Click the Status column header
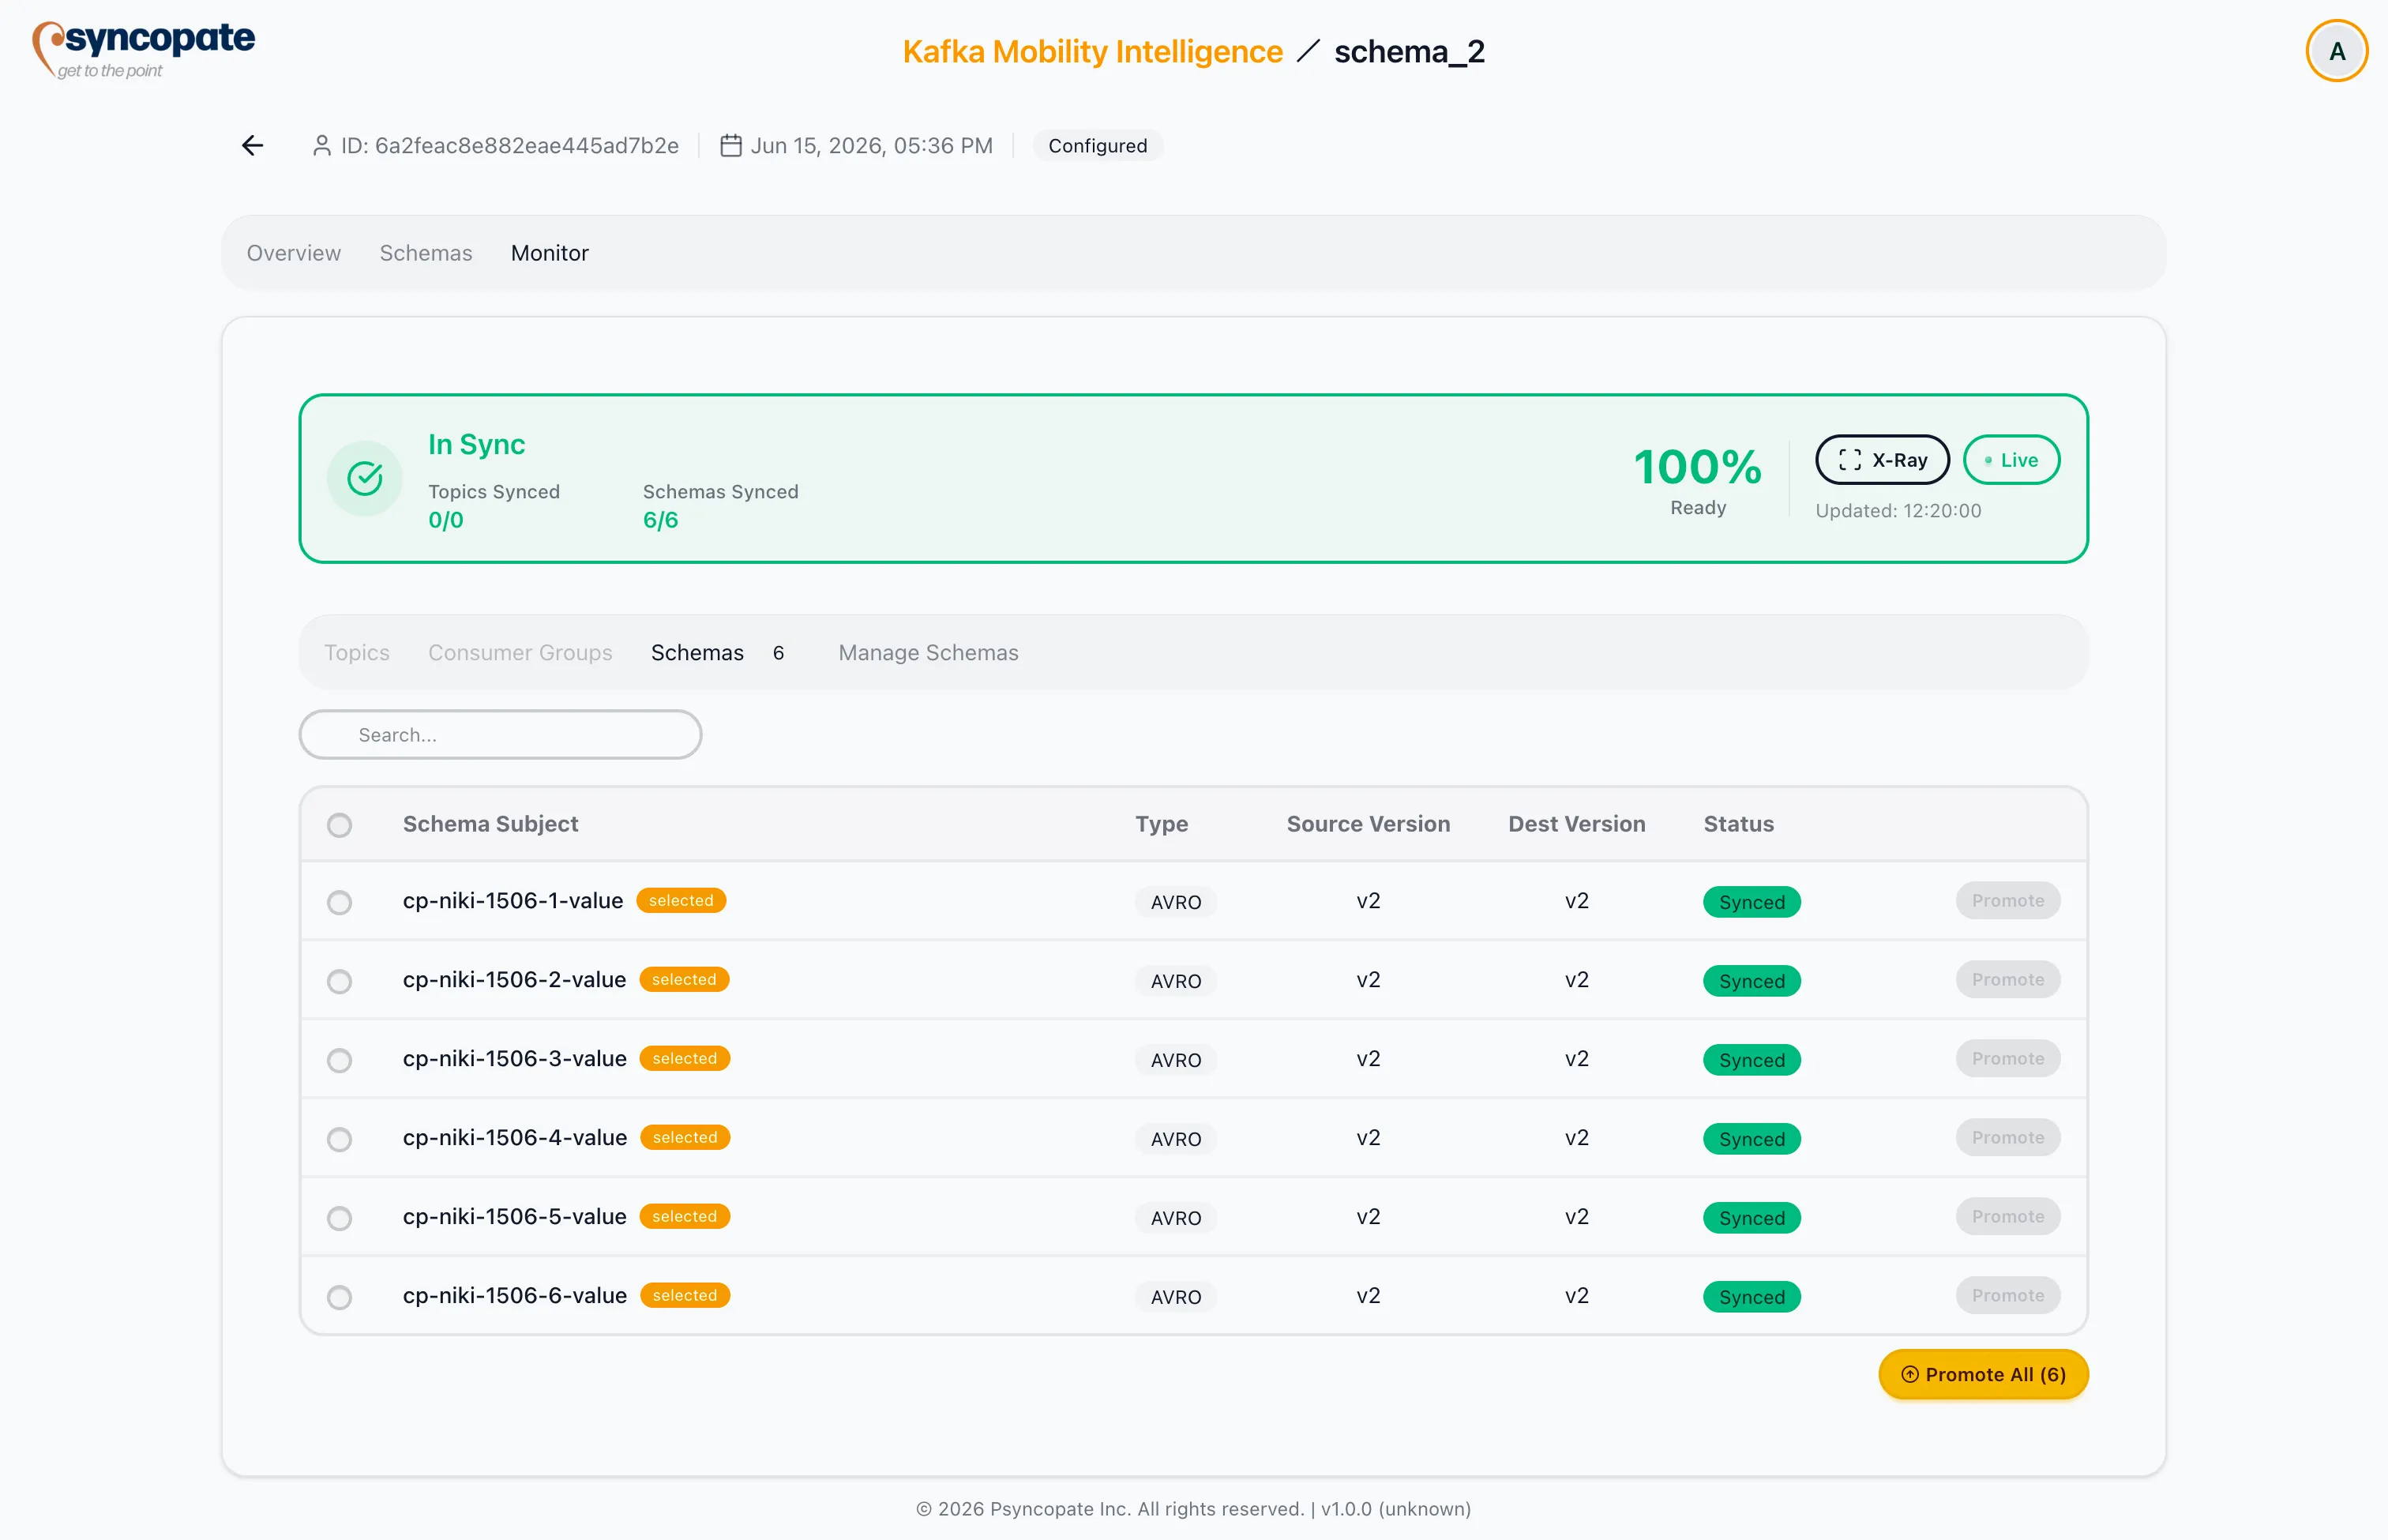 pyautogui.click(x=1738, y=824)
